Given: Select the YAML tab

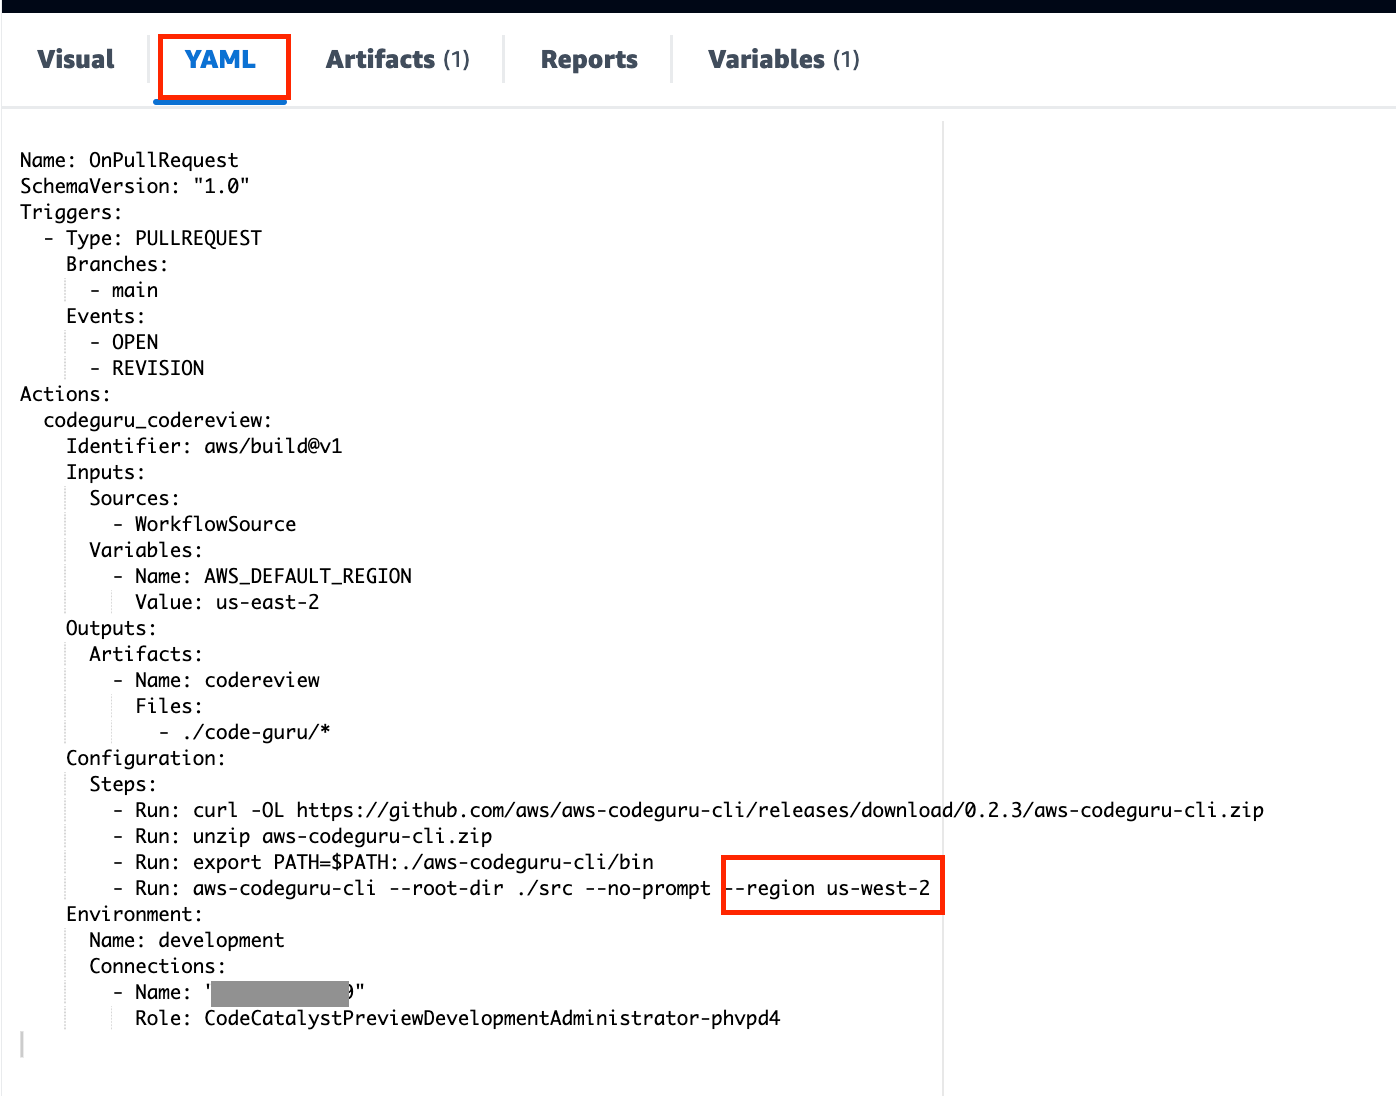Looking at the screenshot, I should click(x=221, y=60).
